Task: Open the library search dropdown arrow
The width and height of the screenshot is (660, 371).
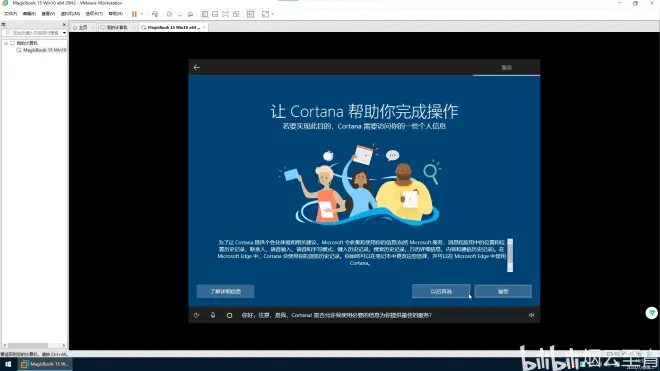Action: pyautogui.click(x=64, y=33)
